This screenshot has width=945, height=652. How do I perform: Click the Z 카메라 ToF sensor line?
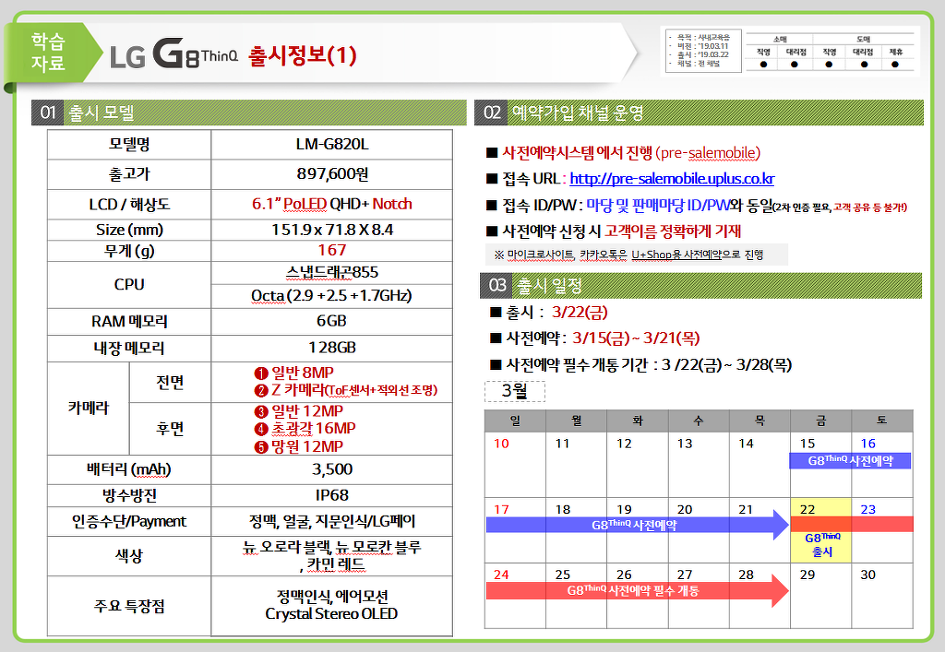click(x=345, y=390)
